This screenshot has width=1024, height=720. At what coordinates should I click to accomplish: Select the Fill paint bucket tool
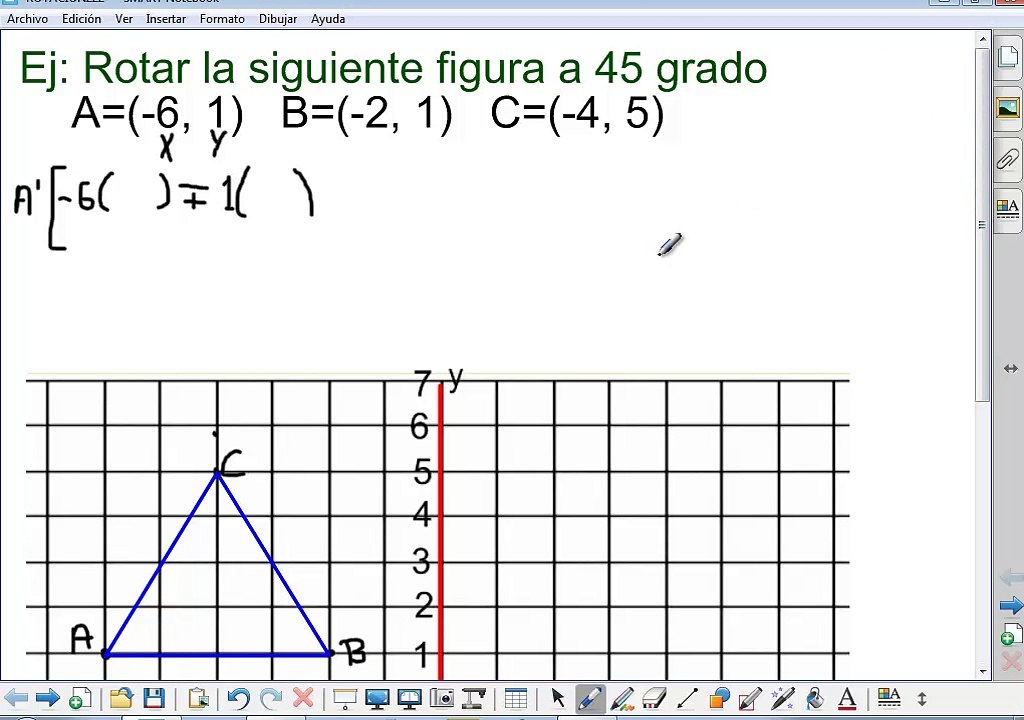point(814,698)
